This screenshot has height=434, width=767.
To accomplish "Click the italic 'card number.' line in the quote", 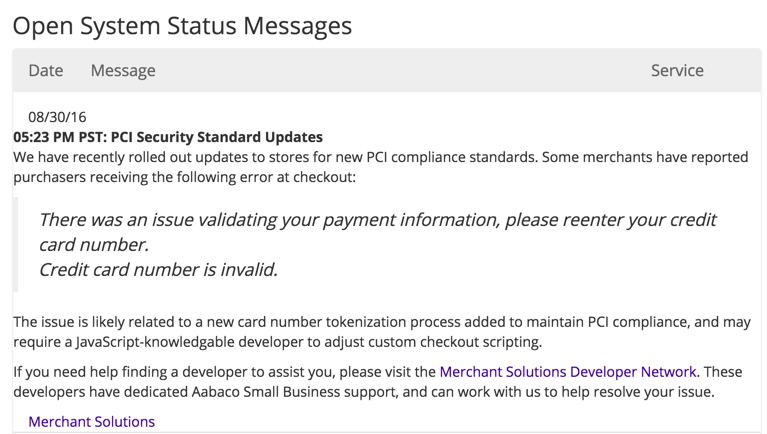I will tap(94, 245).
